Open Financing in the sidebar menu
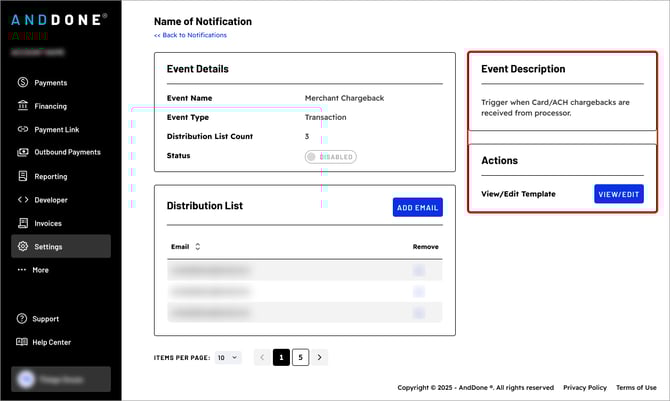 coord(50,106)
